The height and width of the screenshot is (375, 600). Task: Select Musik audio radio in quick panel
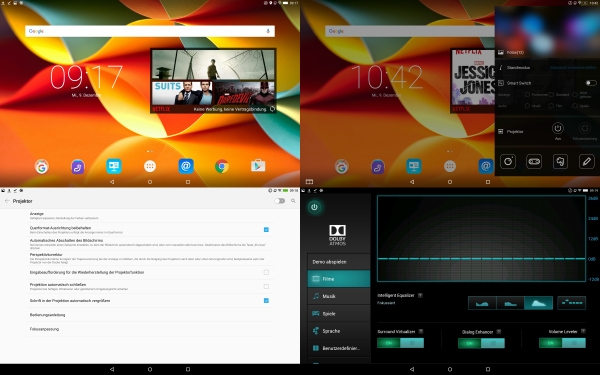tap(527, 106)
